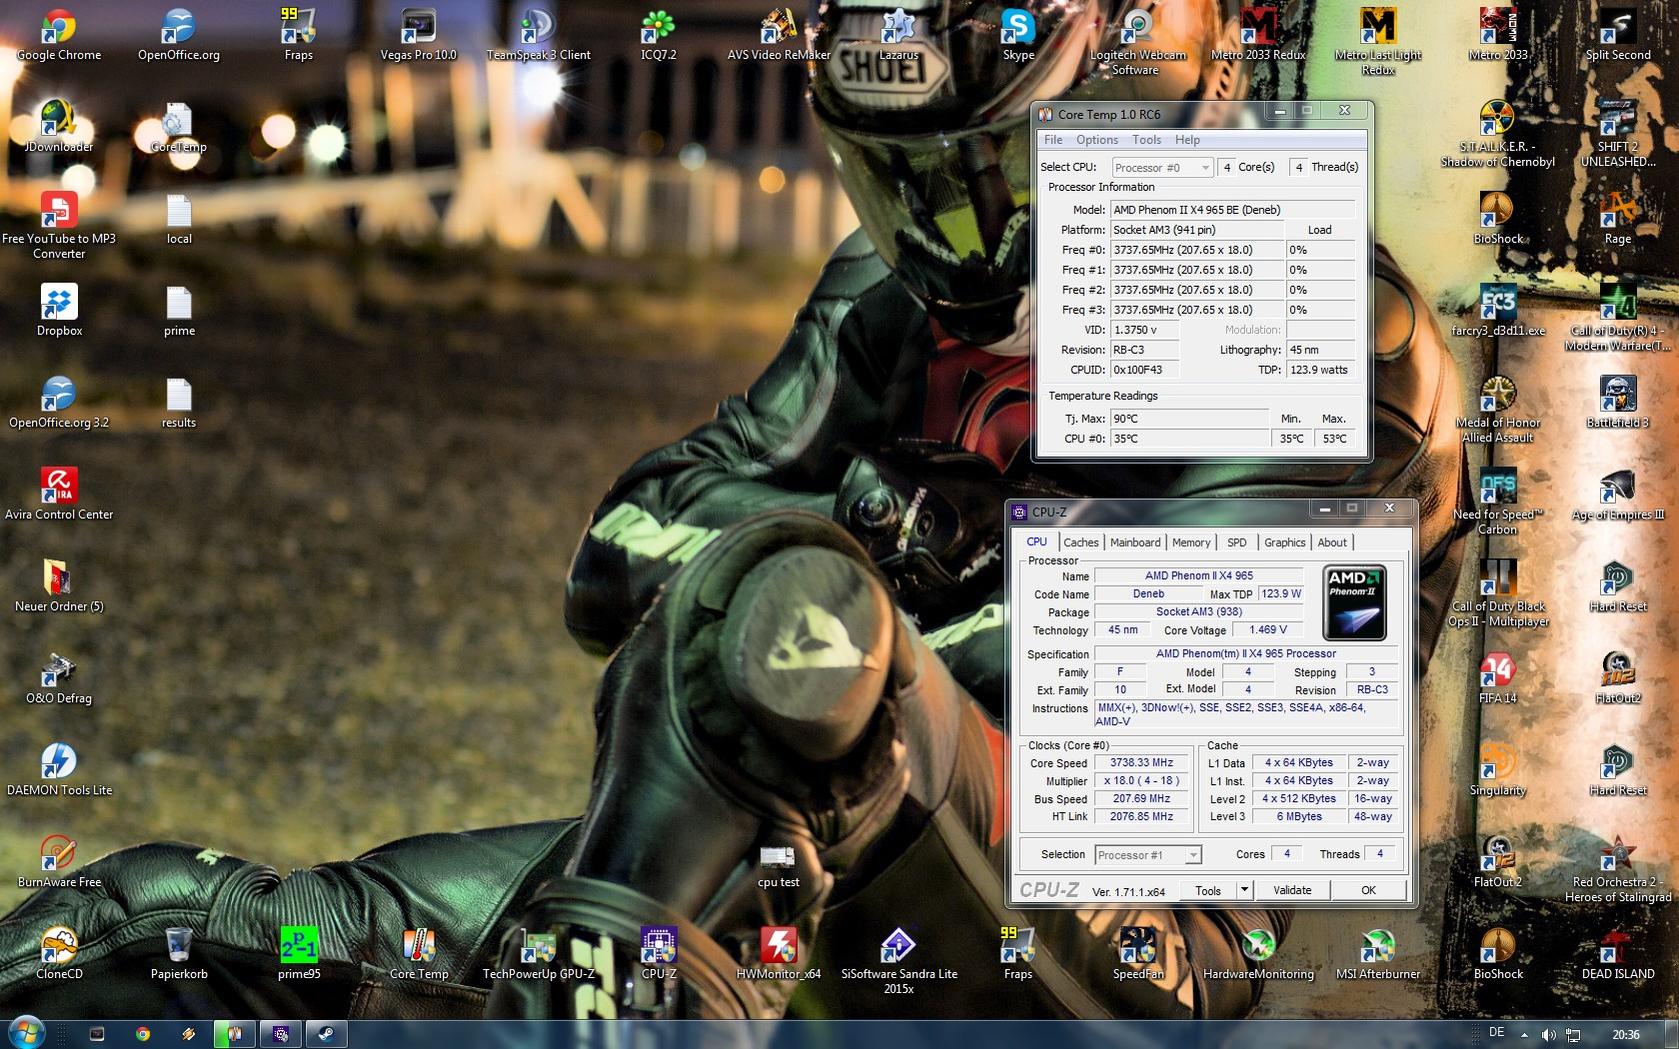Open the volume control in system tray
The image size is (1679, 1049).
click(x=1548, y=1035)
